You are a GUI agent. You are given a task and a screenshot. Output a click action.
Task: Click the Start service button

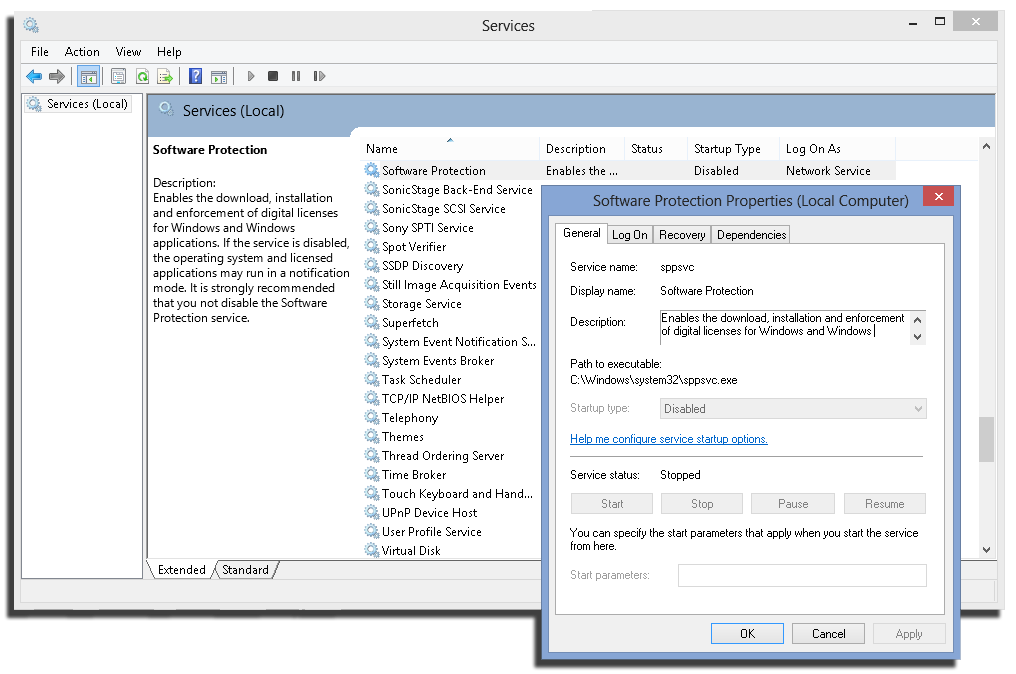612,504
